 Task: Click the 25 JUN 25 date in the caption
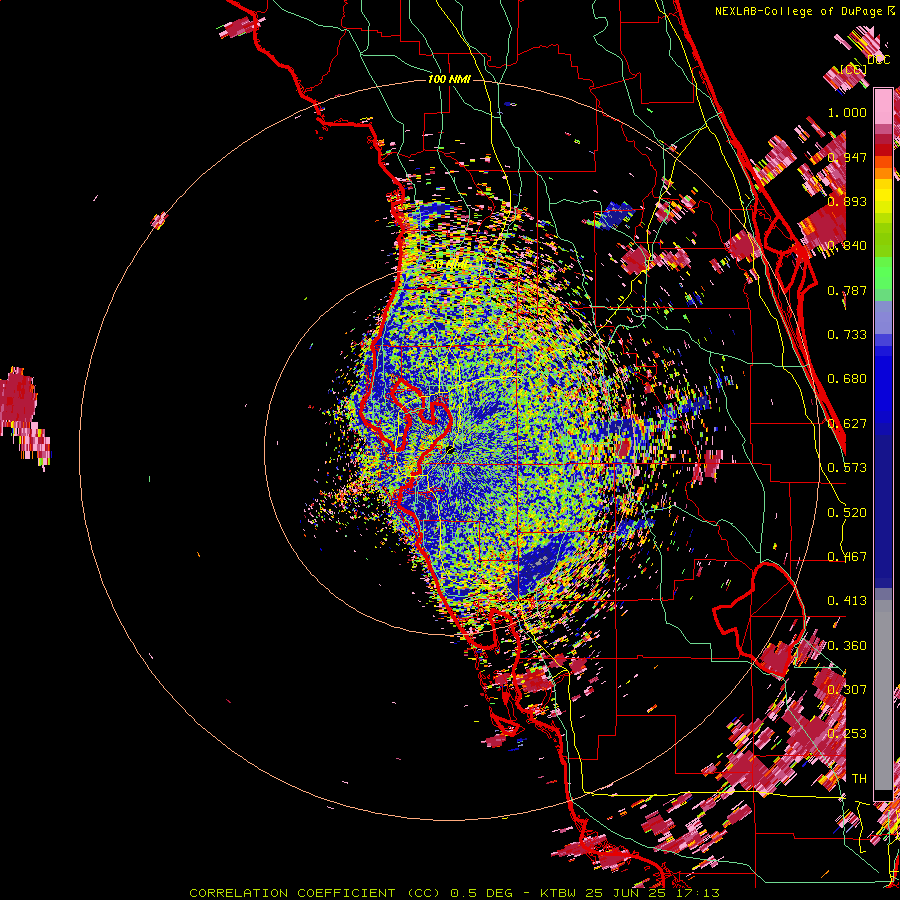(x=628, y=893)
